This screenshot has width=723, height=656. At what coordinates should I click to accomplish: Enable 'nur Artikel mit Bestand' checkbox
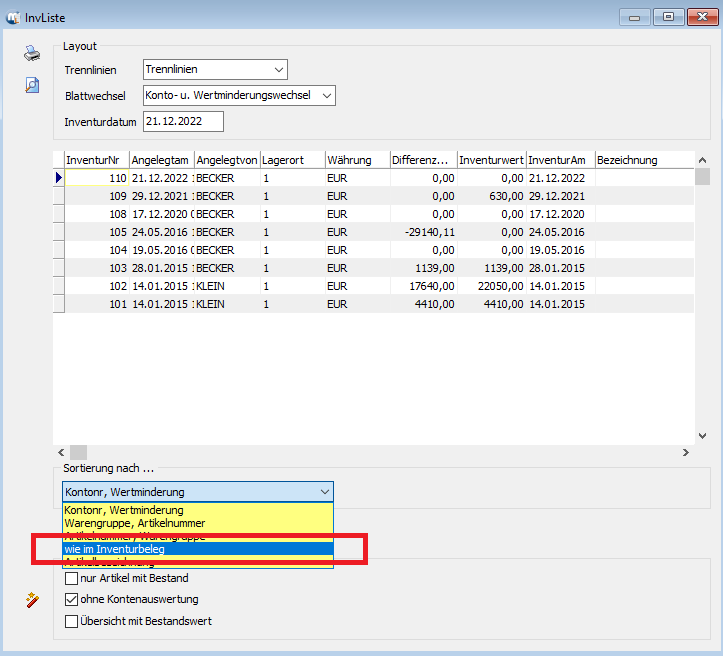pyautogui.click(x=71, y=578)
